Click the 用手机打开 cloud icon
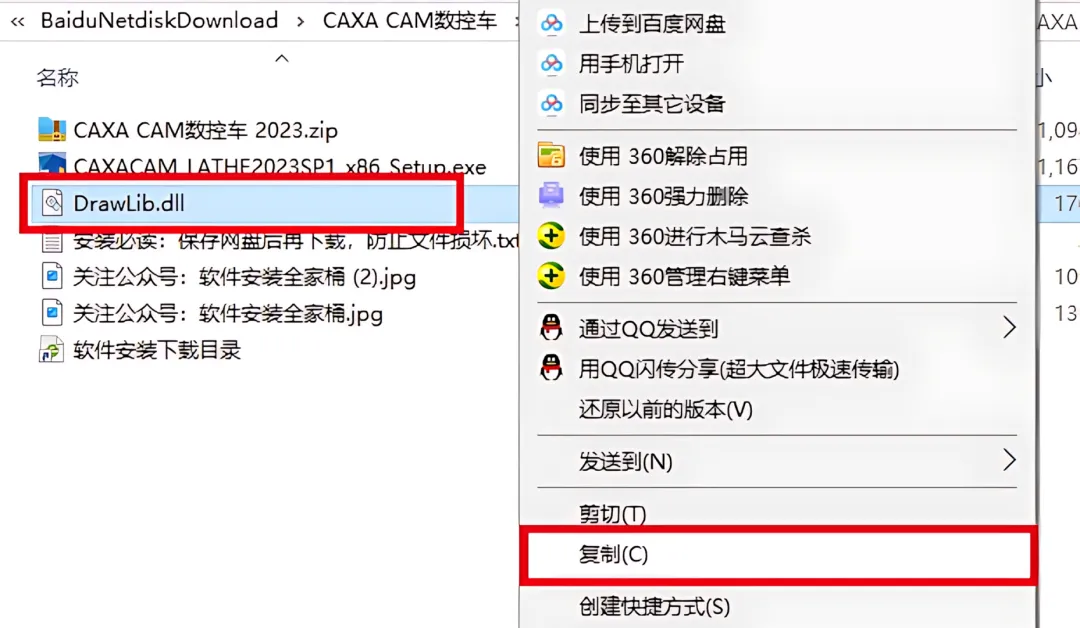 (x=551, y=64)
